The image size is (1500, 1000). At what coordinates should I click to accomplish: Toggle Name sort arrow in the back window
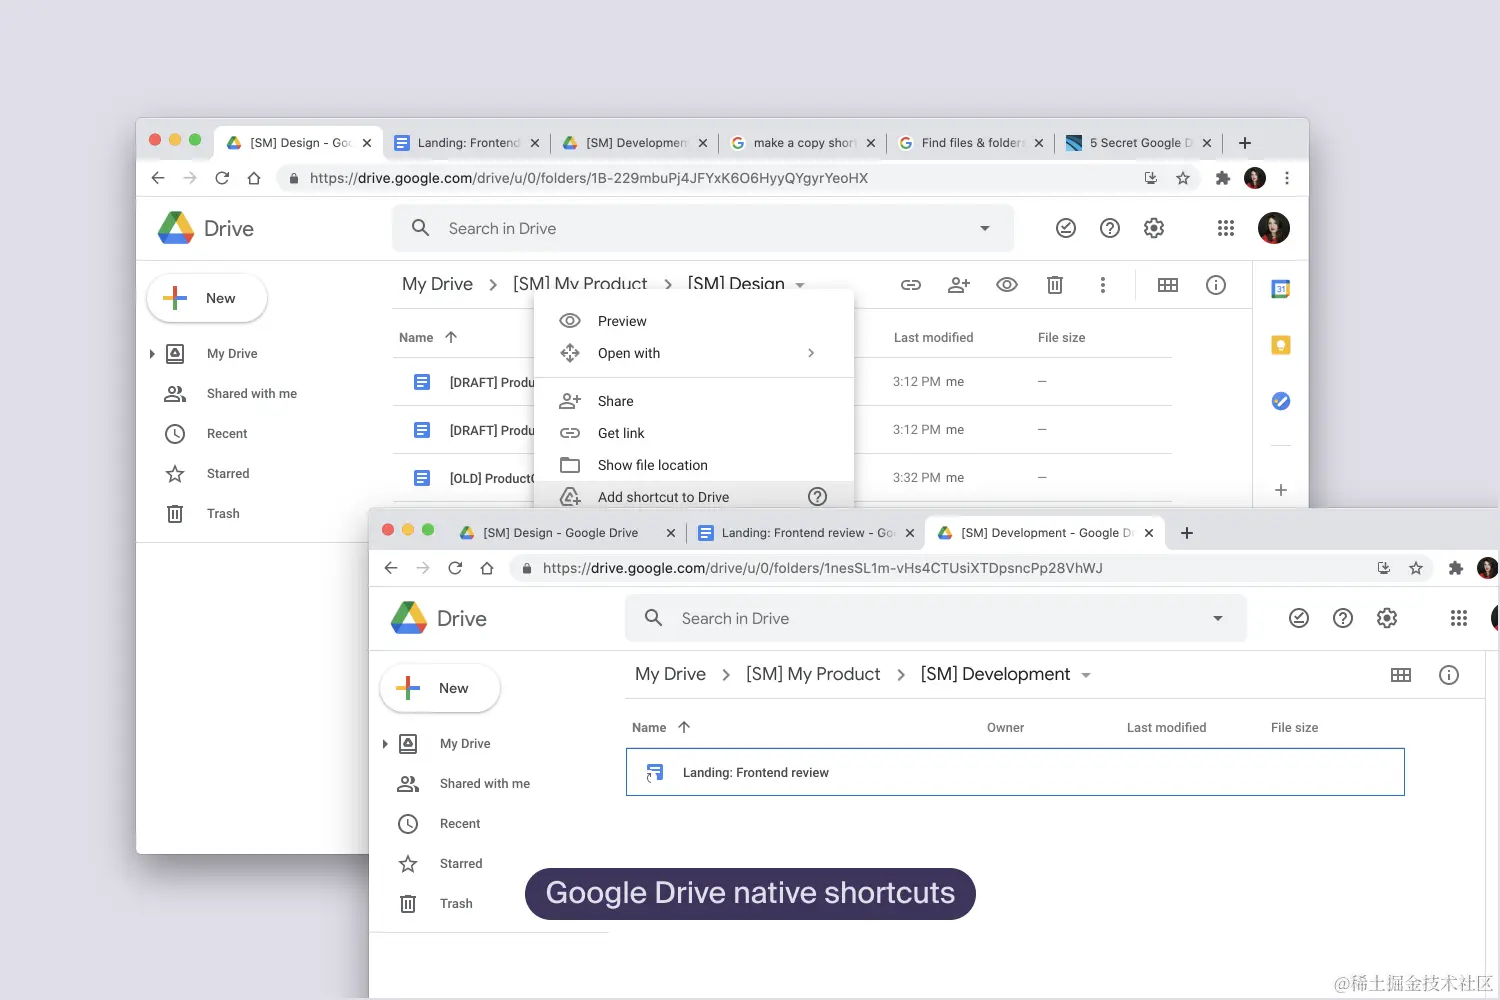[x=451, y=337]
